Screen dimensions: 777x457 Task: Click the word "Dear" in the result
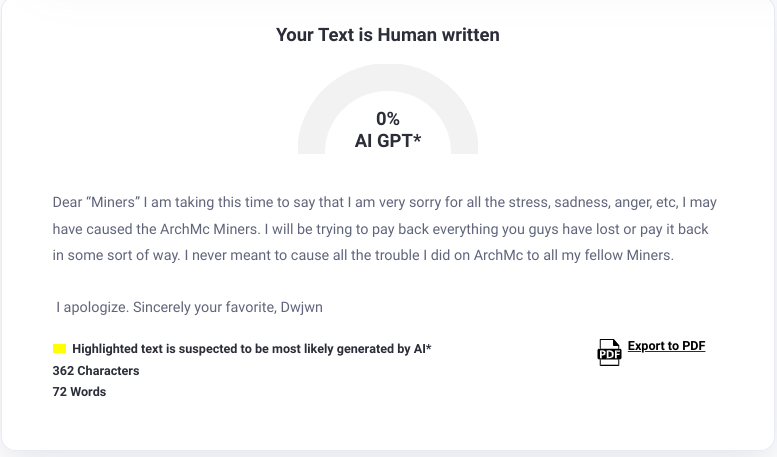67,202
